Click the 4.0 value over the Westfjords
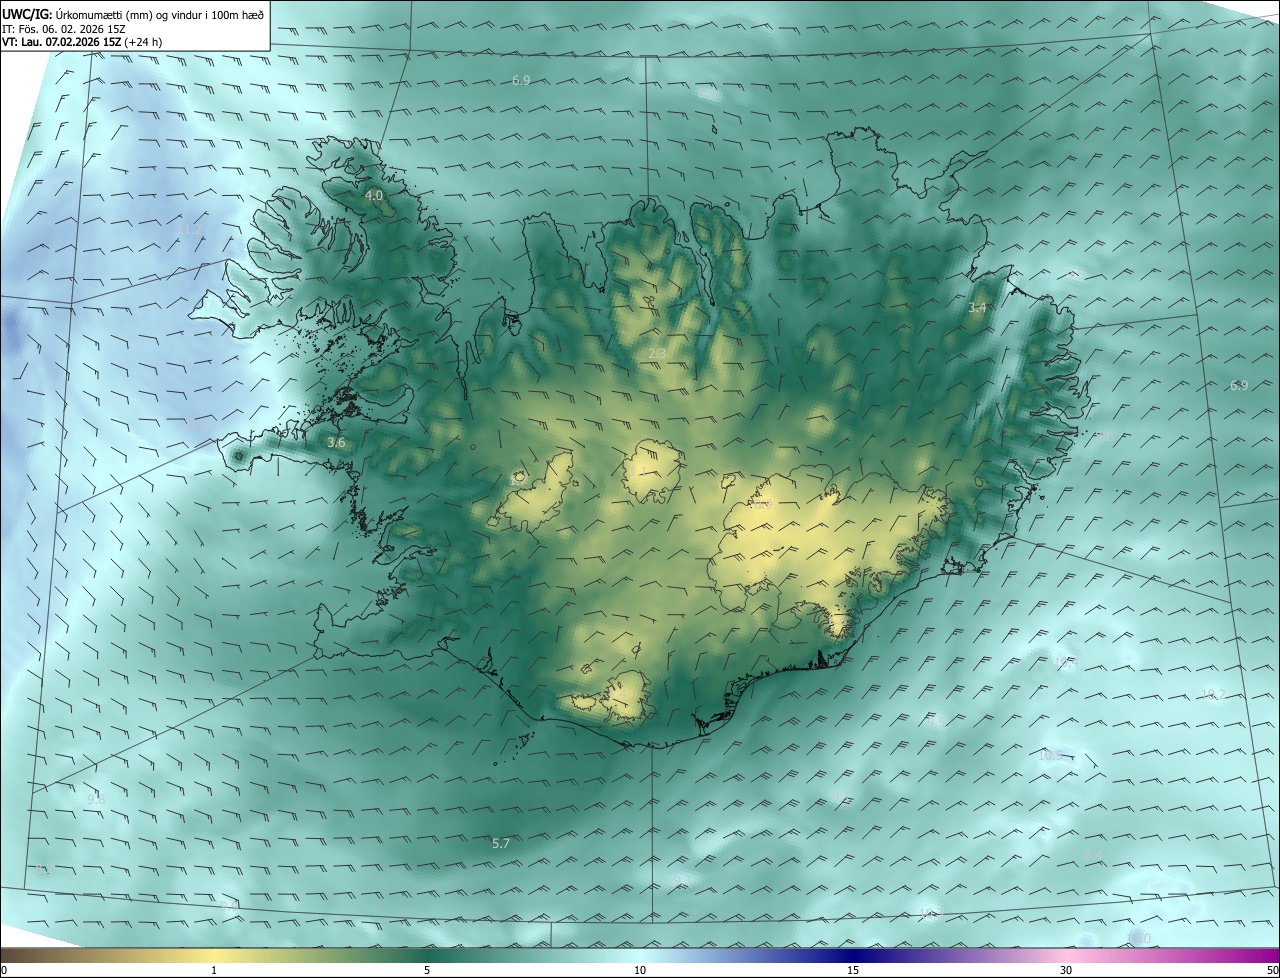This screenshot has height=978, width=1280. (374, 196)
